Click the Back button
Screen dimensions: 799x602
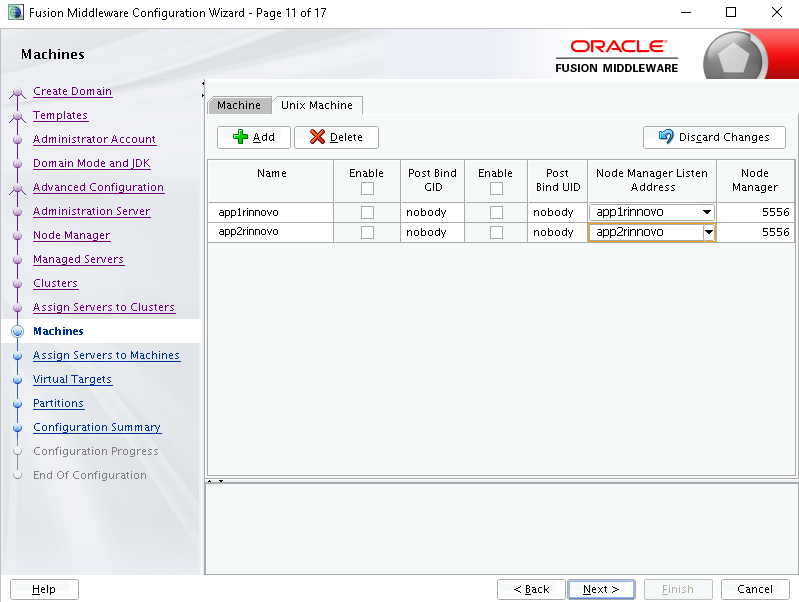pyautogui.click(x=531, y=589)
